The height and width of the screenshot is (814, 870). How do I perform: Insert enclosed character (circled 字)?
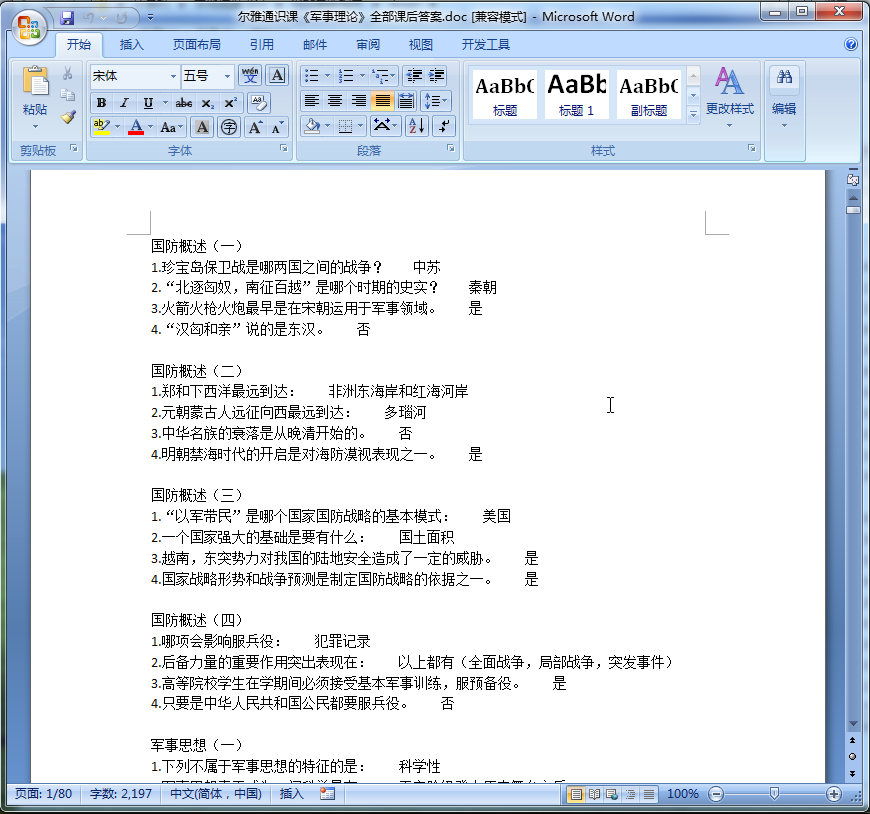tap(229, 127)
